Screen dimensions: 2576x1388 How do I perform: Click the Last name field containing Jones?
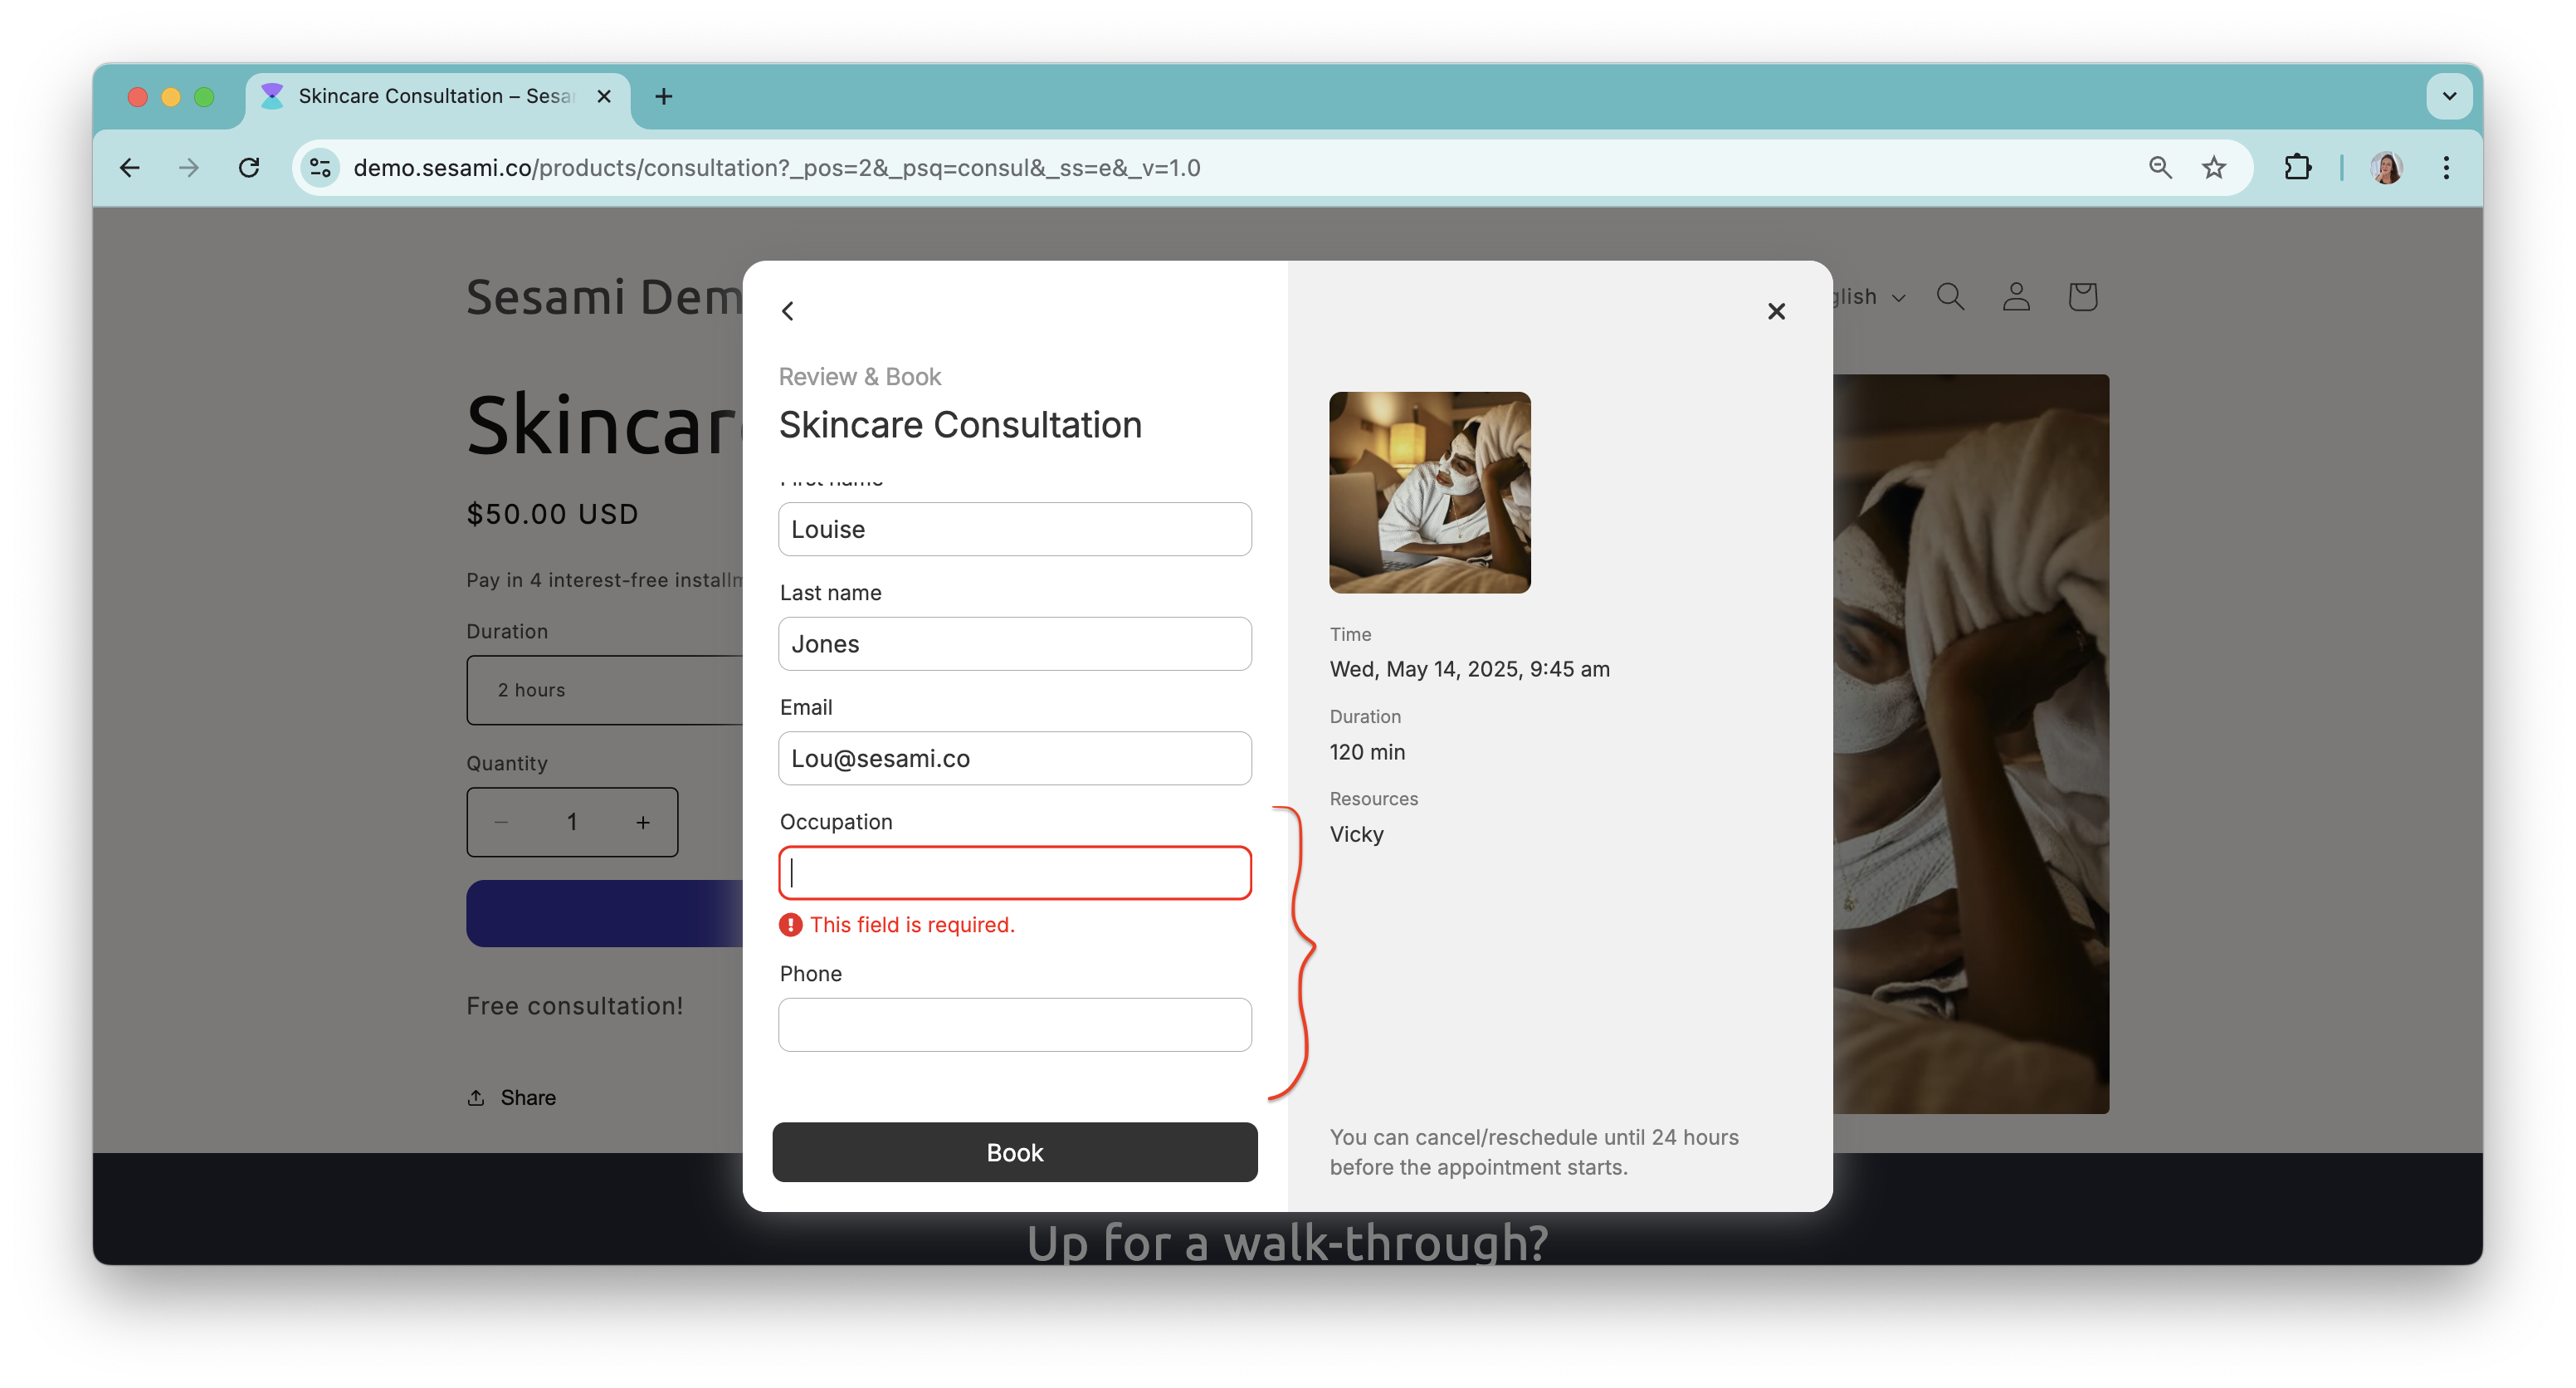click(1014, 643)
